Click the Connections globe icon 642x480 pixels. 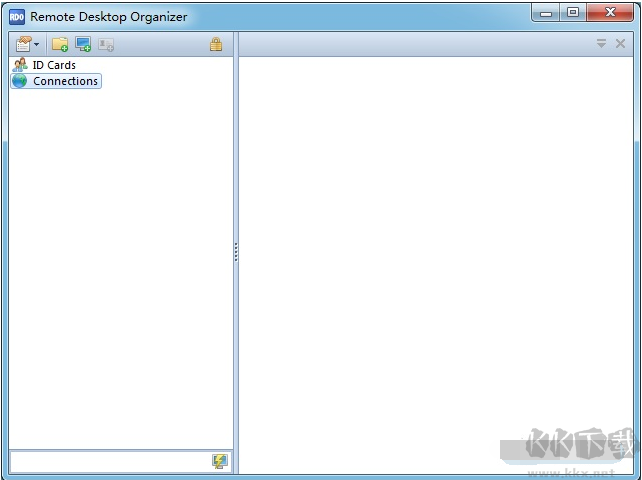coord(19,81)
